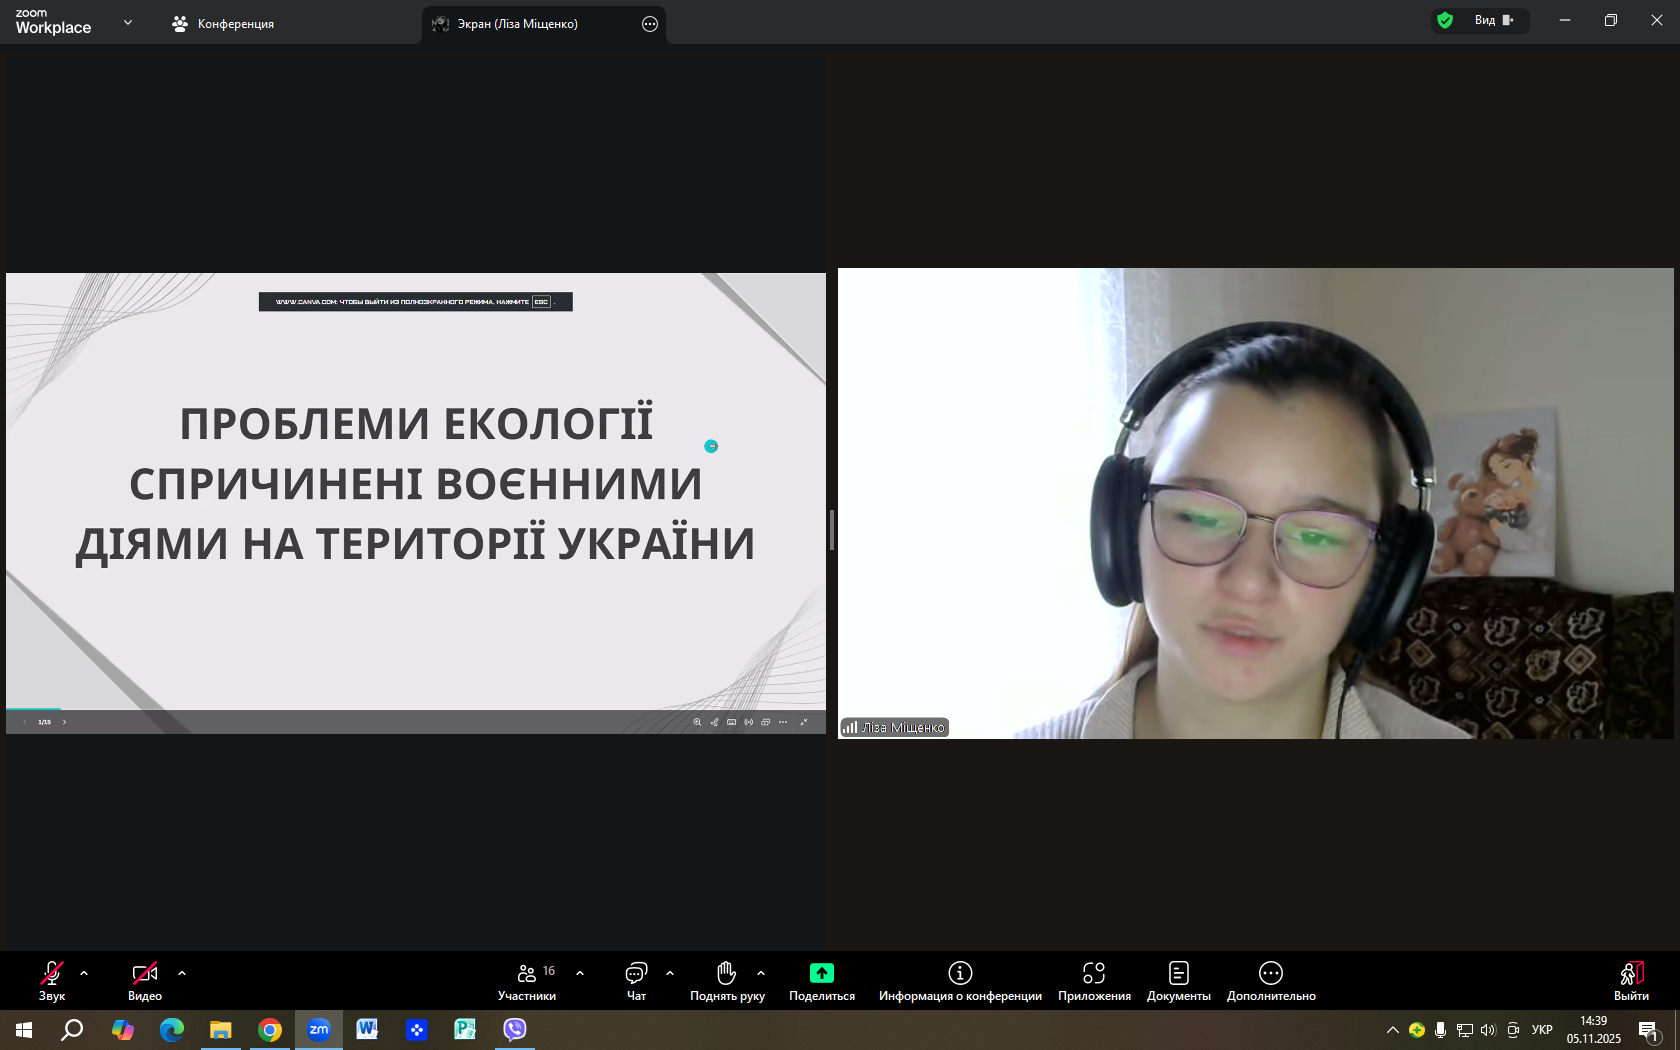
Task: Expand the Zoom Workplace dropdown chevron
Action: (x=128, y=22)
